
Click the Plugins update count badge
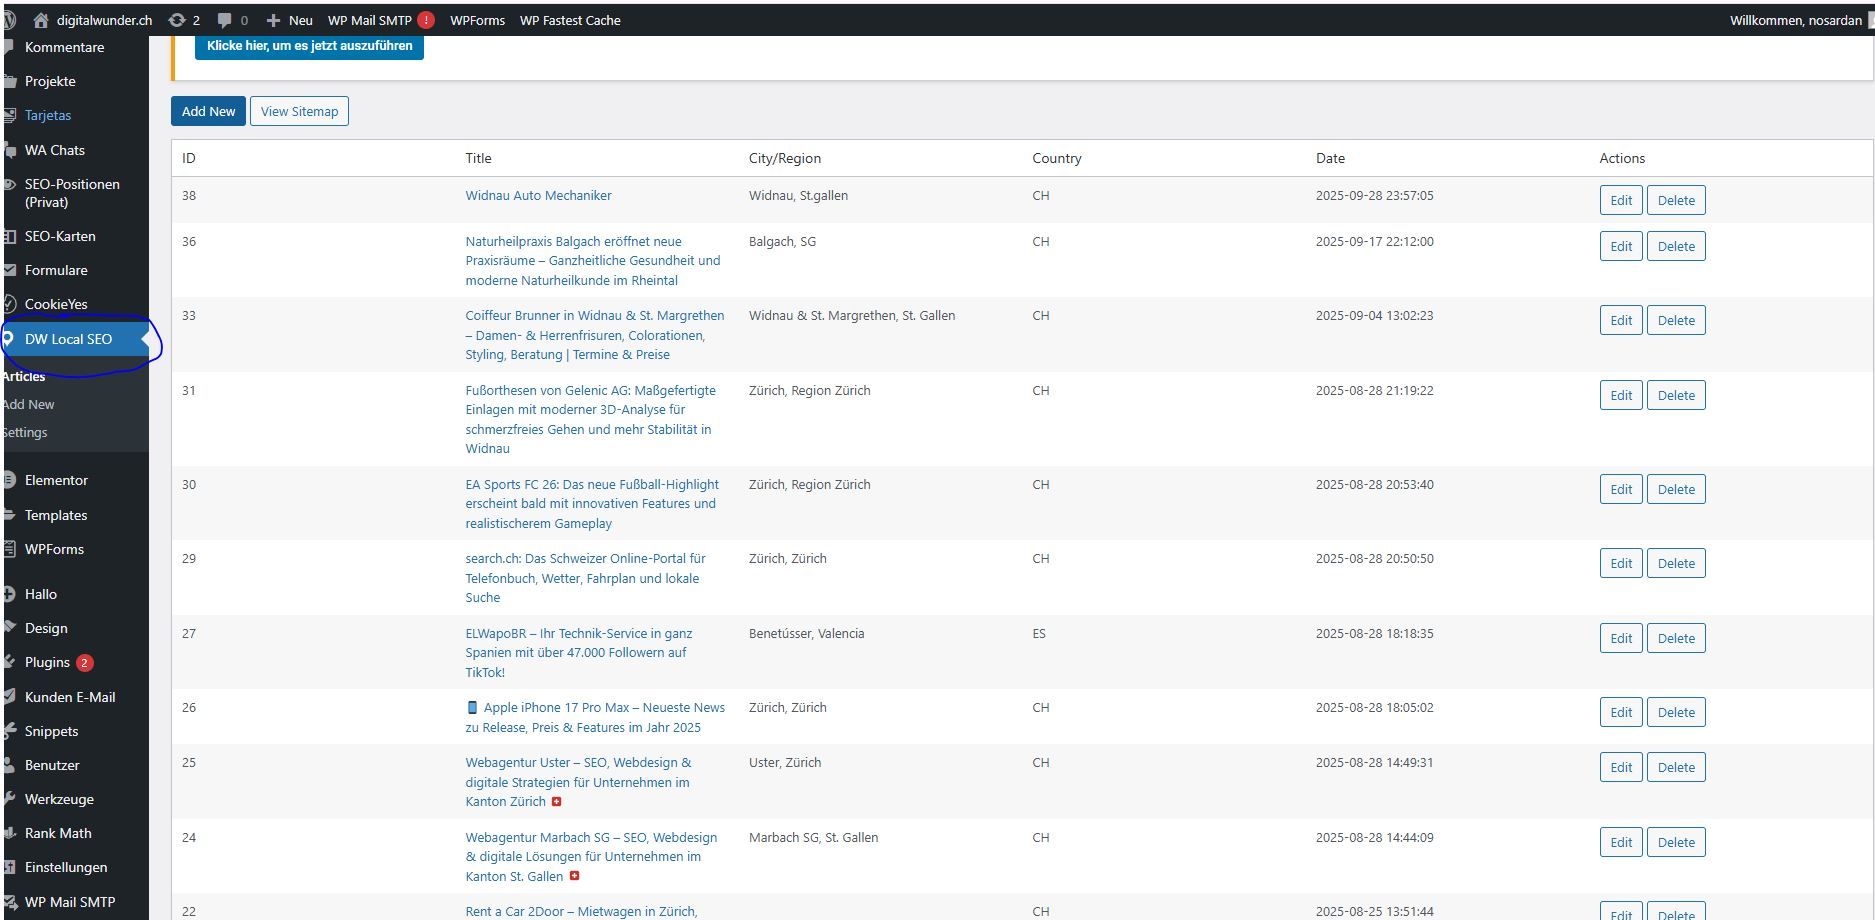click(x=85, y=663)
